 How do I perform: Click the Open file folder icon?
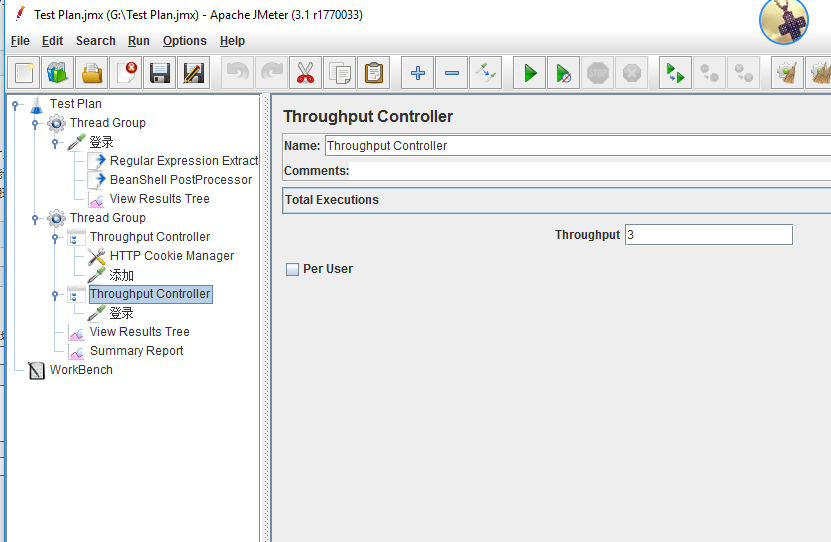click(92, 73)
